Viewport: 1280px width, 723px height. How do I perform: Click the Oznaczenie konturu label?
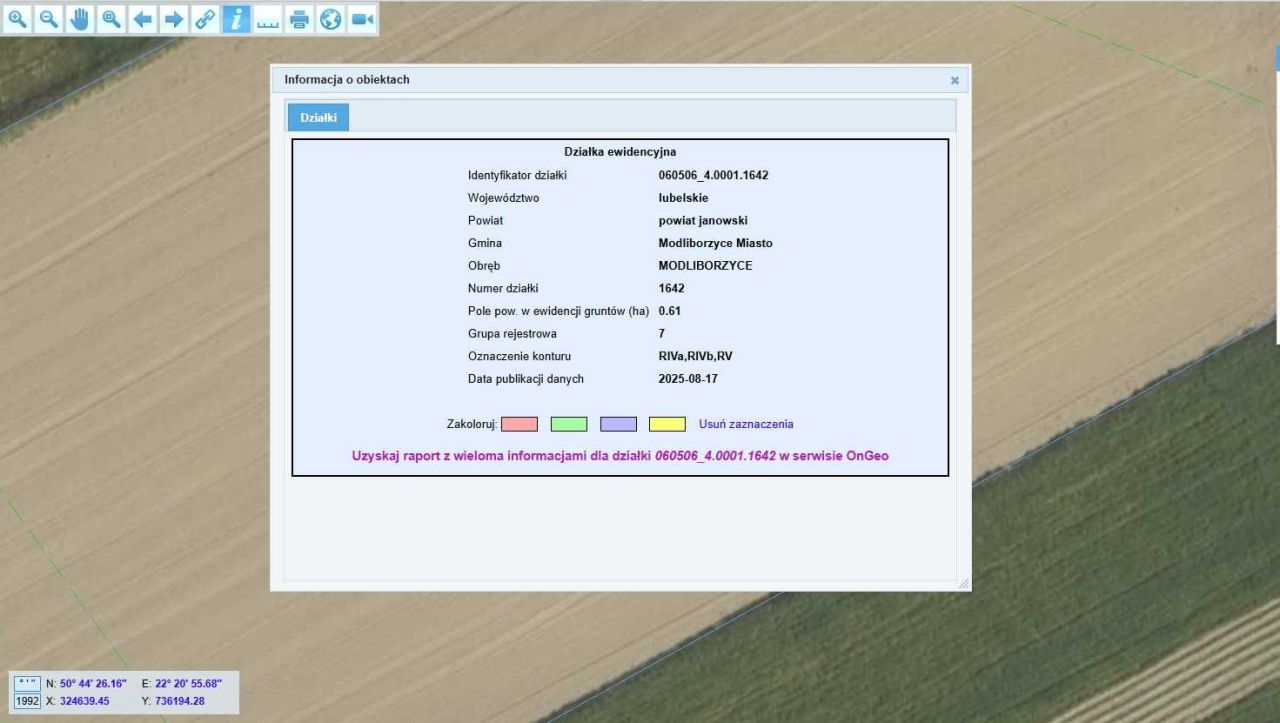tap(519, 356)
